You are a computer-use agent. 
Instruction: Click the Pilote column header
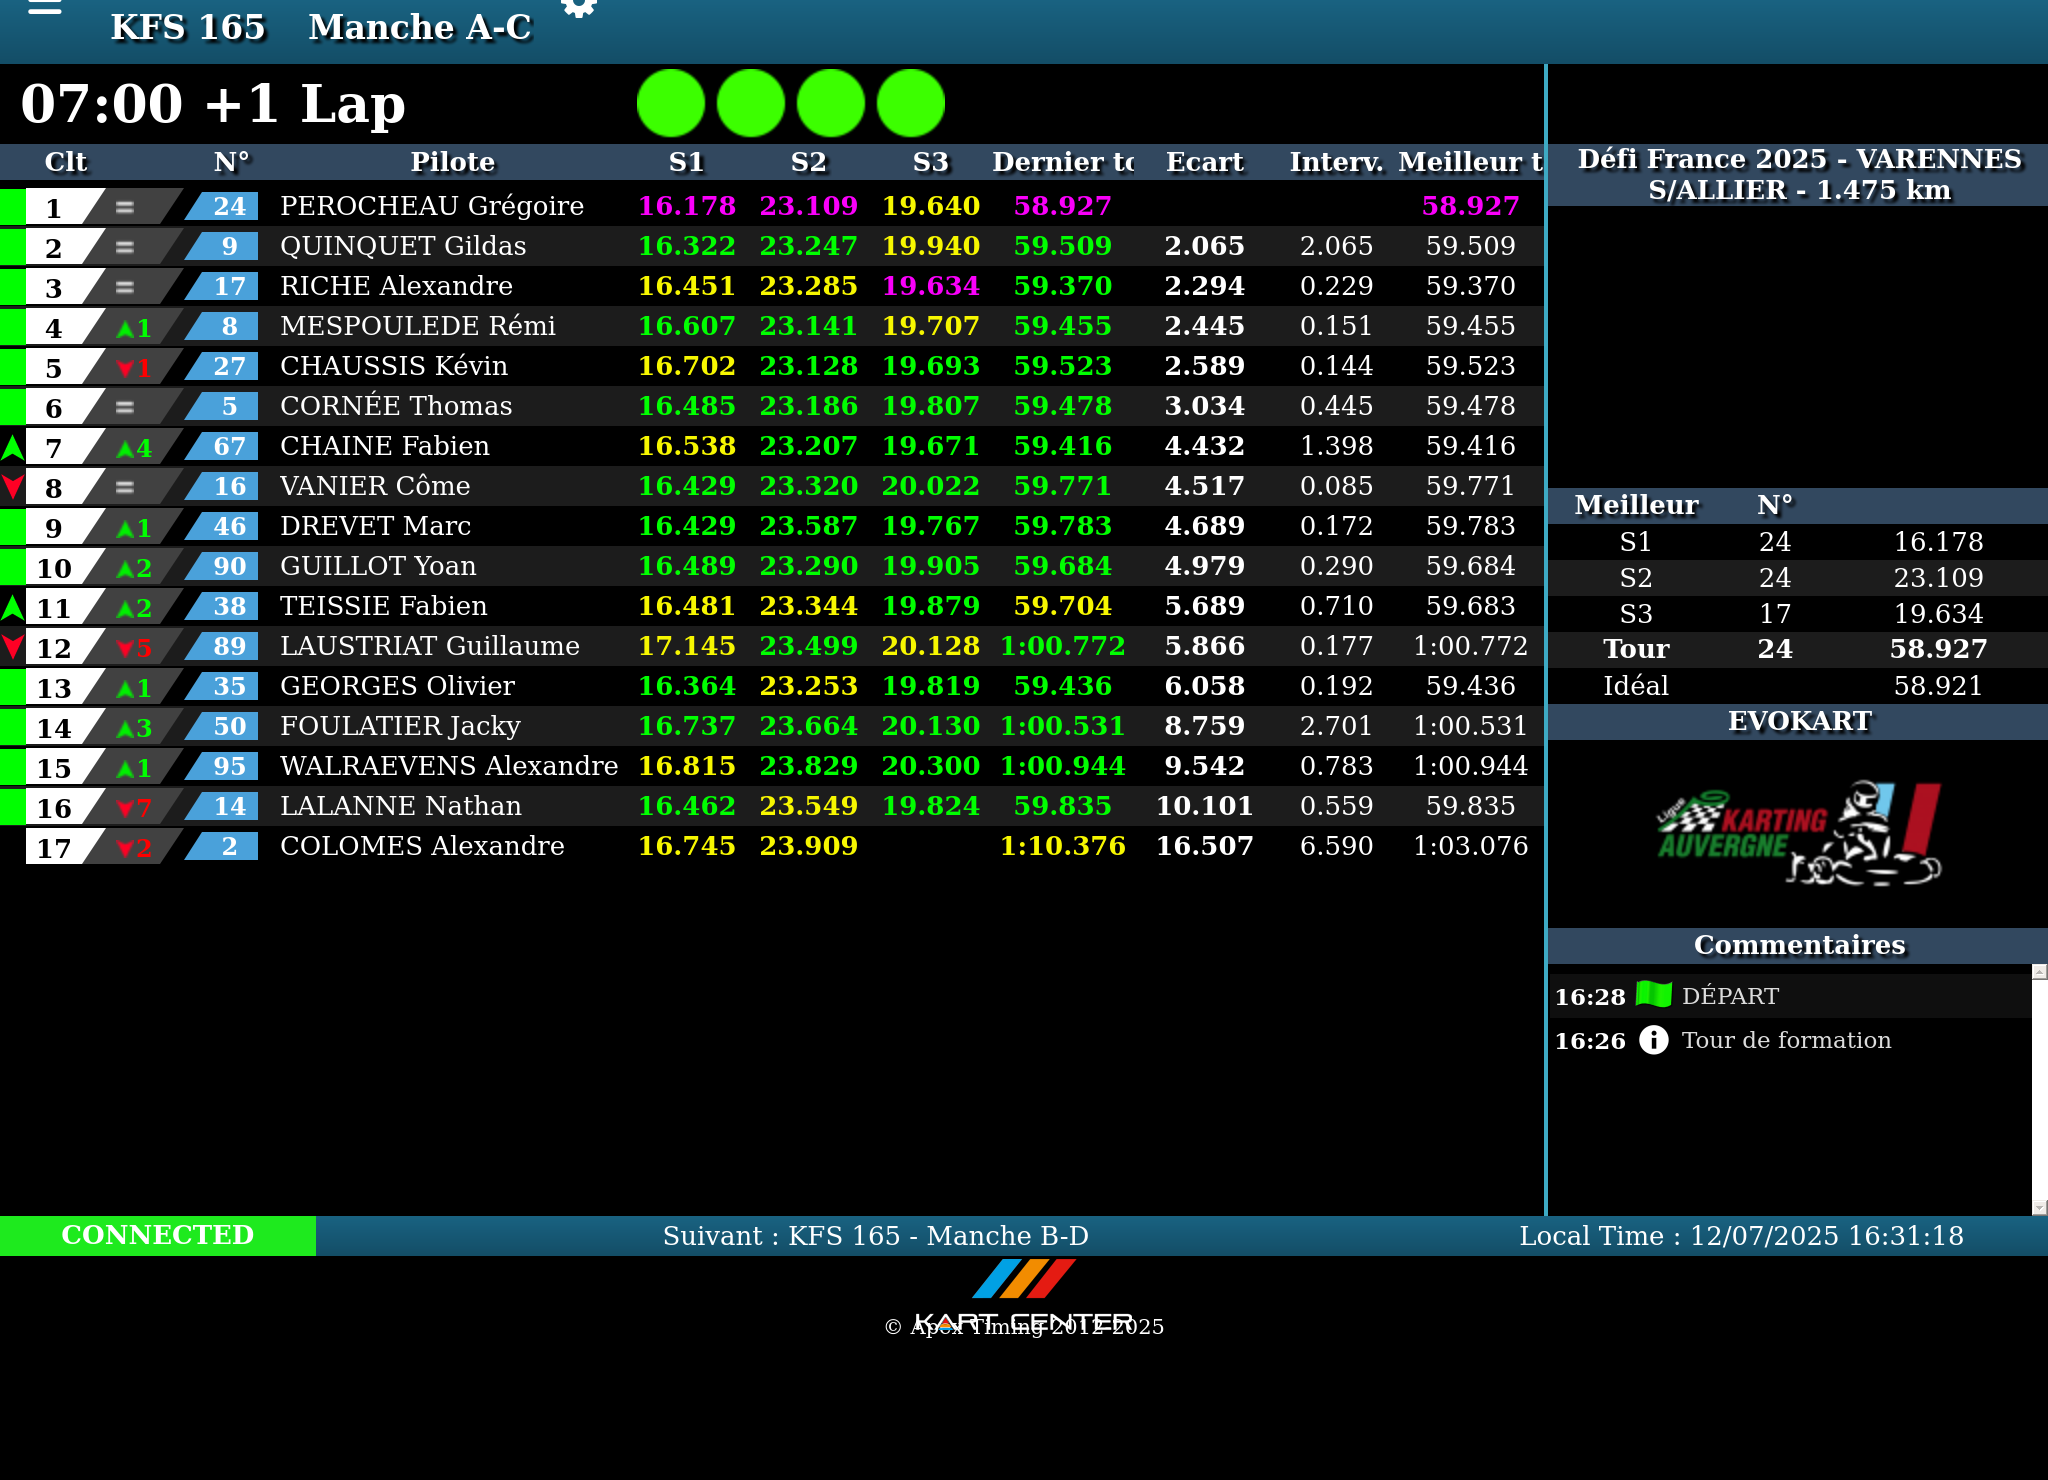click(x=452, y=162)
